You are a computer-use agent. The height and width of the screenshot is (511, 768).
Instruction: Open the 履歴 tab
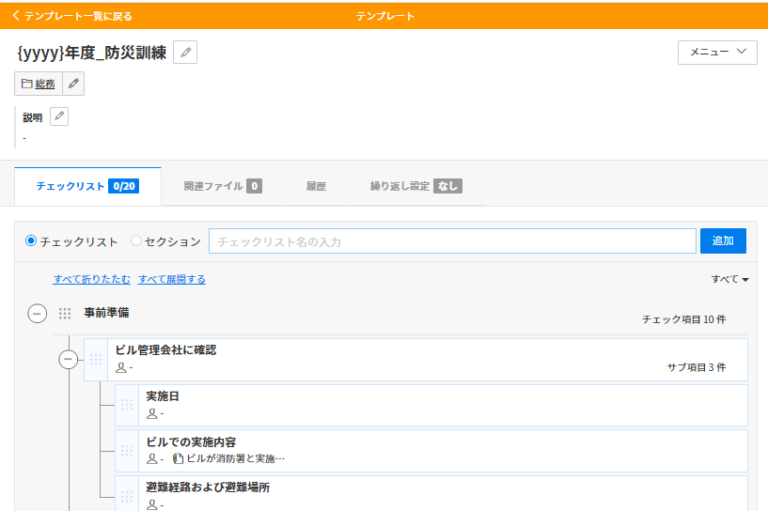[316, 186]
